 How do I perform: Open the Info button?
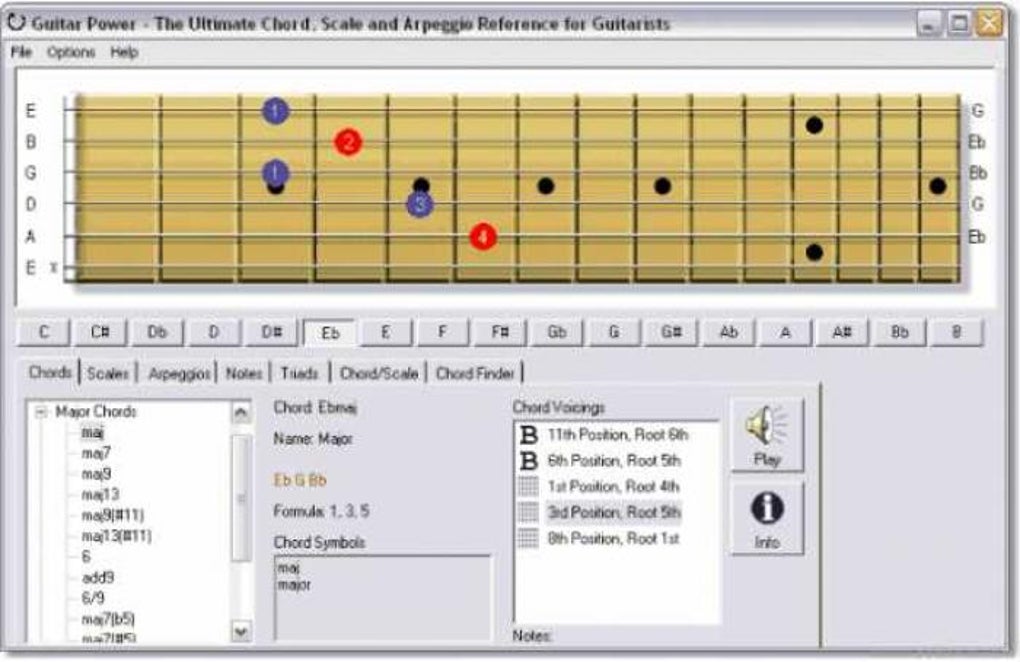click(767, 518)
